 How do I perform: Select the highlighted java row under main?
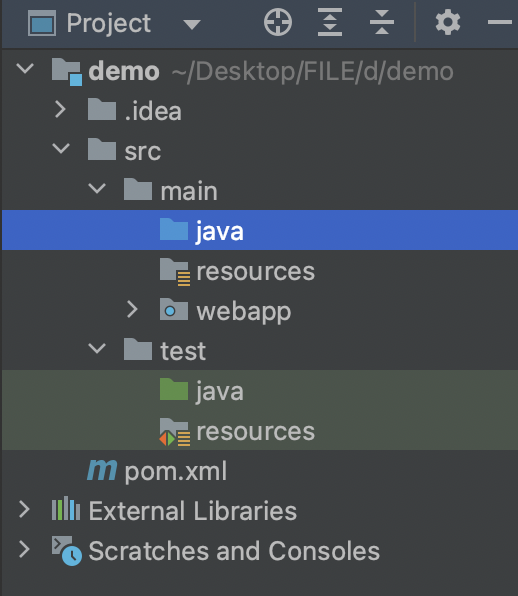point(260,230)
